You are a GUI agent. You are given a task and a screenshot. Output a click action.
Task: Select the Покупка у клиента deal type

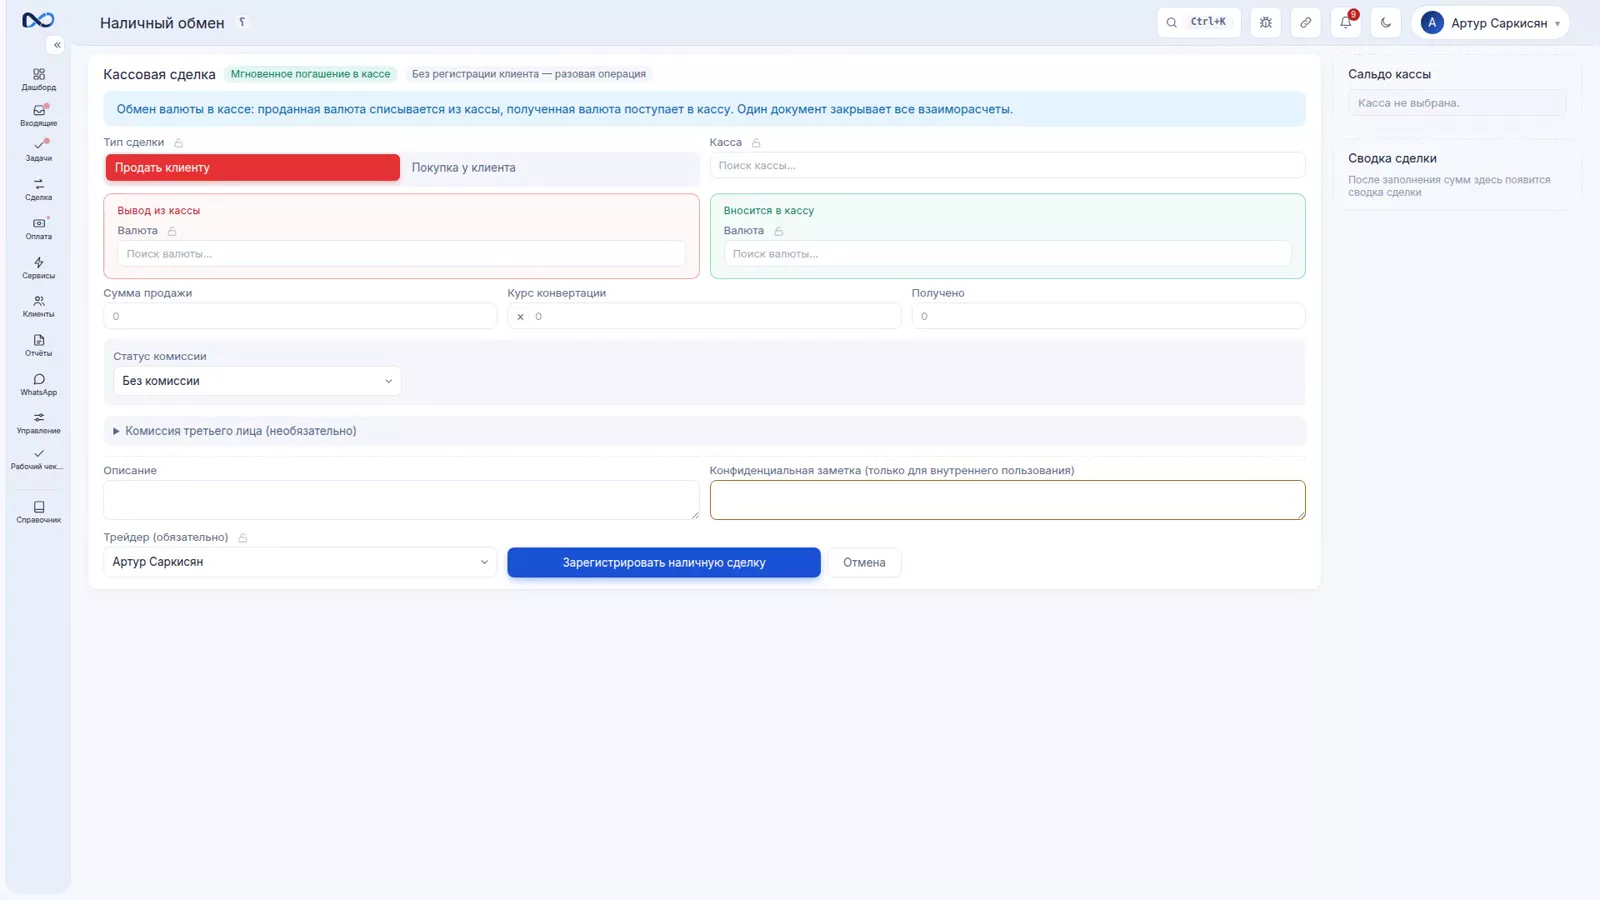pyautogui.click(x=548, y=168)
